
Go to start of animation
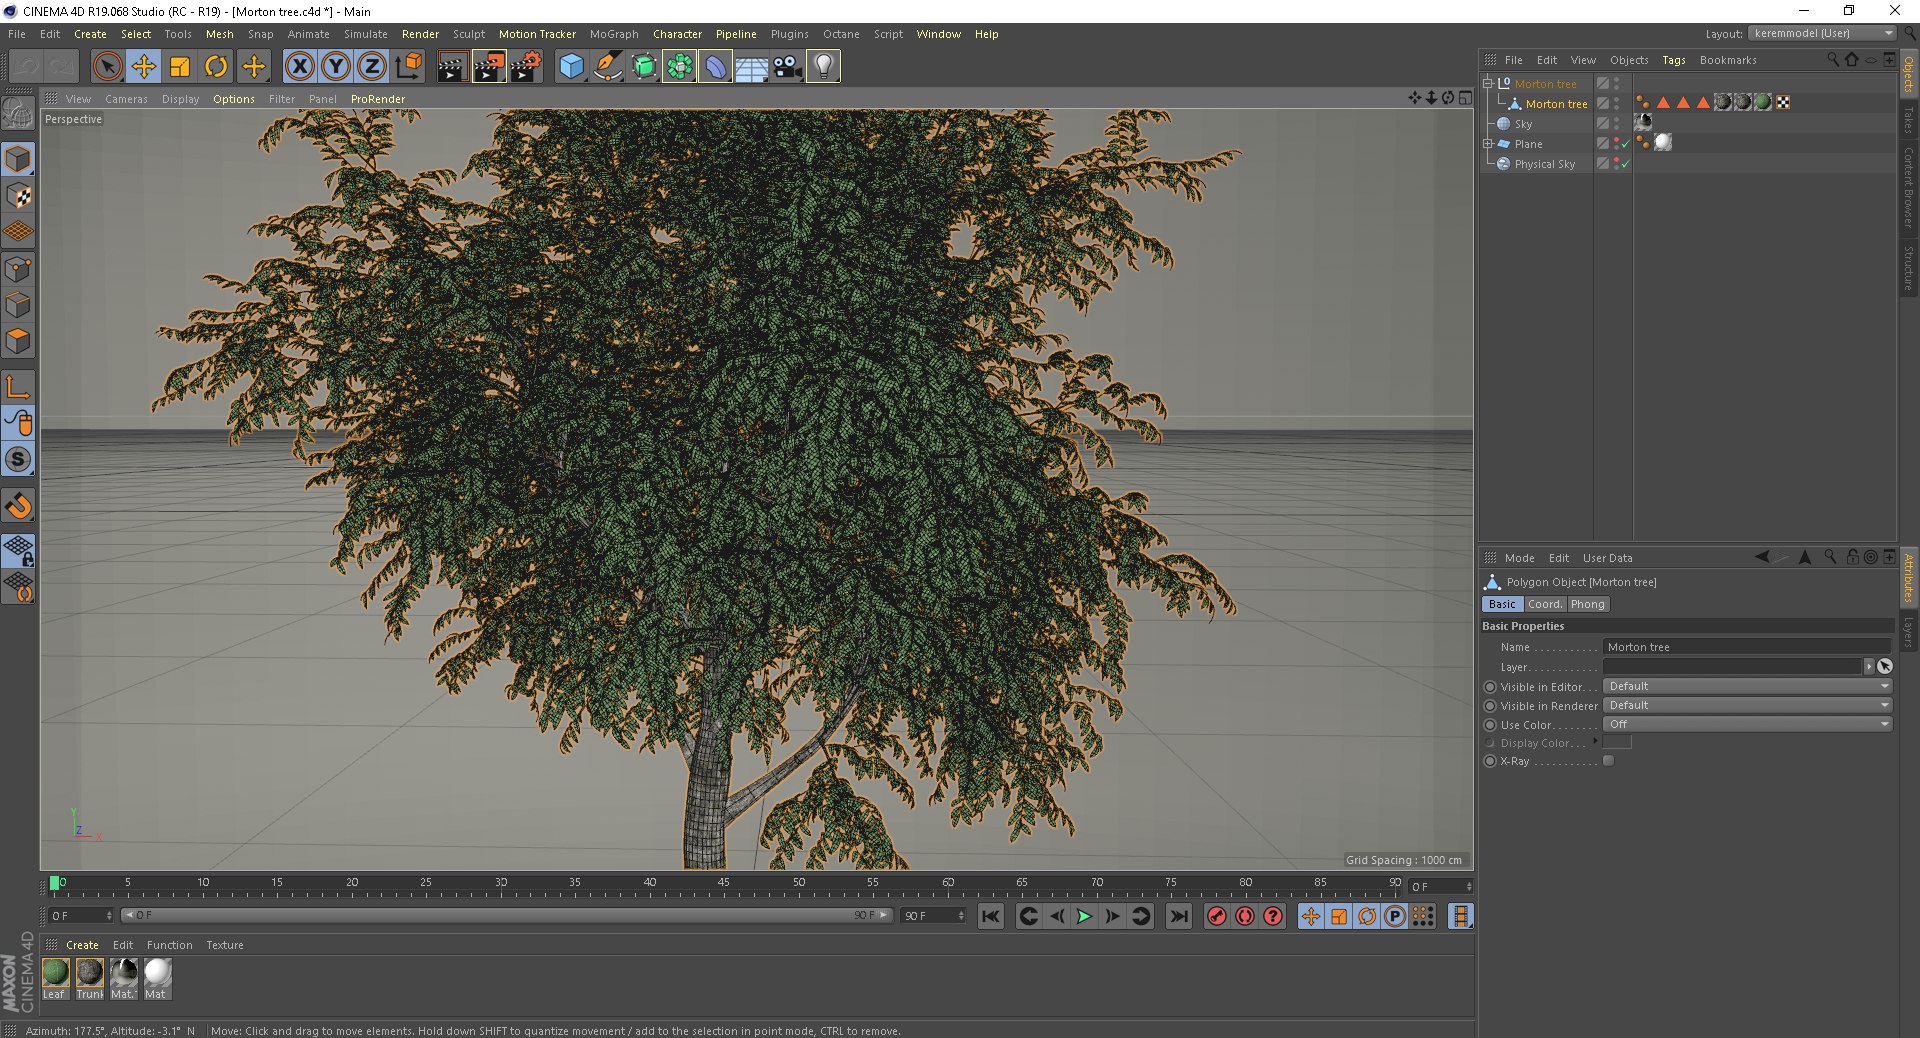coord(990,916)
